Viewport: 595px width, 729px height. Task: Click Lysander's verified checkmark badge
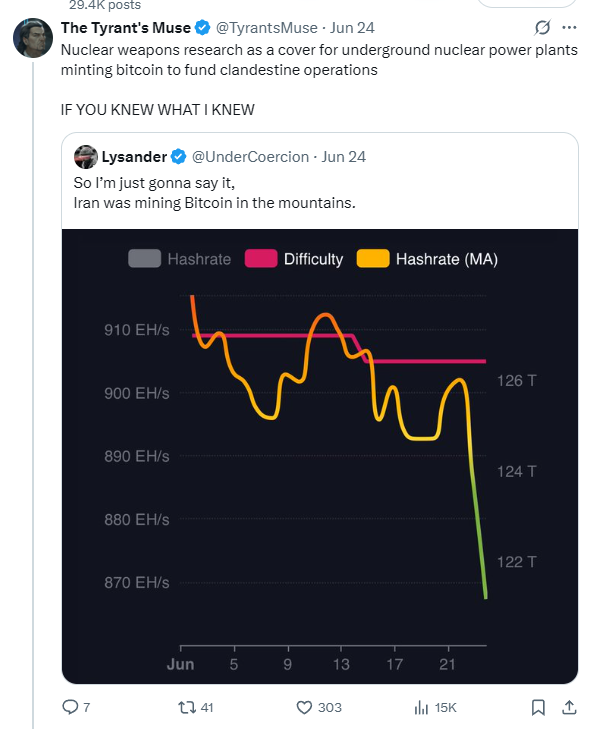(x=178, y=157)
